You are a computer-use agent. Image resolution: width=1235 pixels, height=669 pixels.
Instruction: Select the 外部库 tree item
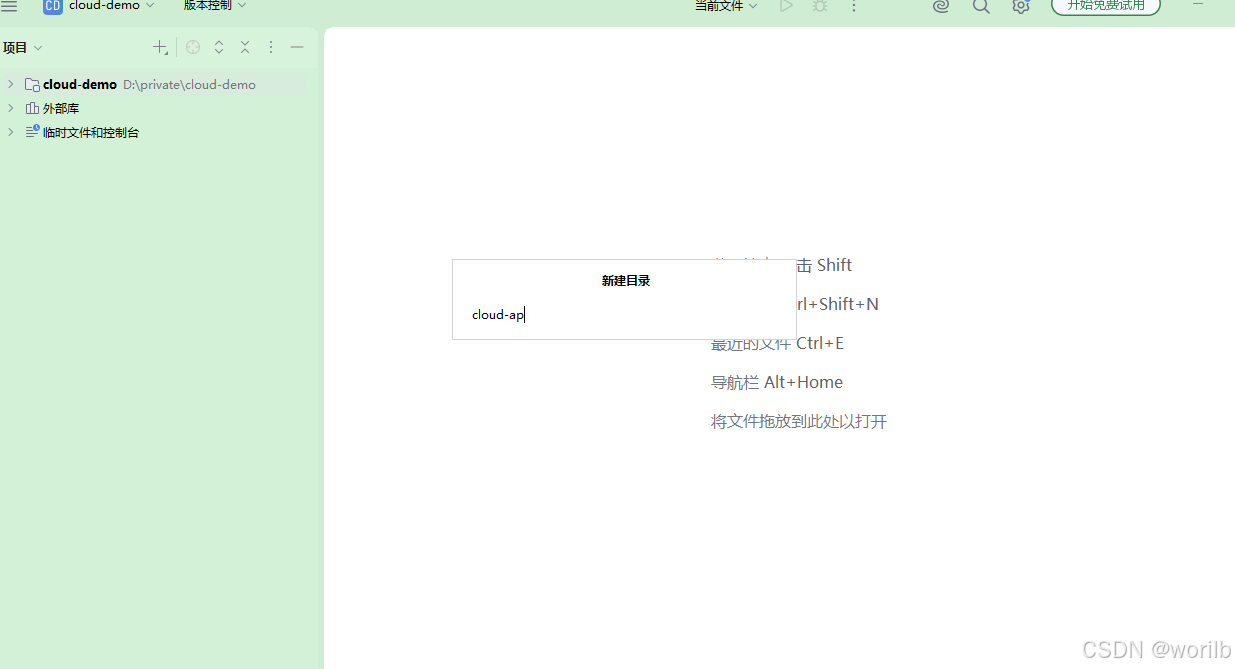[61, 108]
